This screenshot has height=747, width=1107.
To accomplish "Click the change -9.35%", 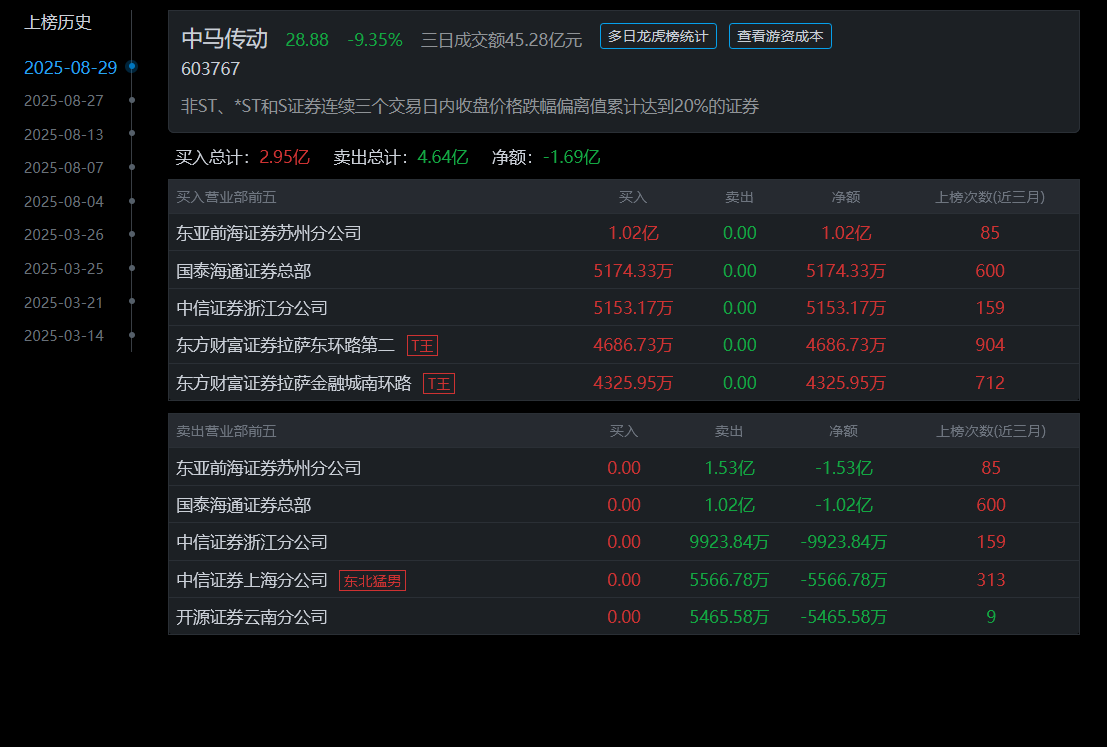I will tap(375, 40).
